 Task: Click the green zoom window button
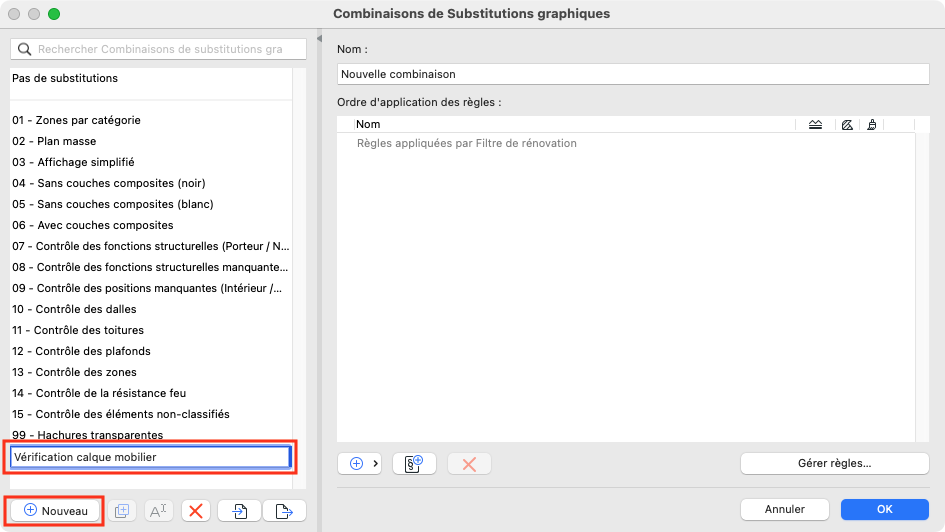click(54, 14)
